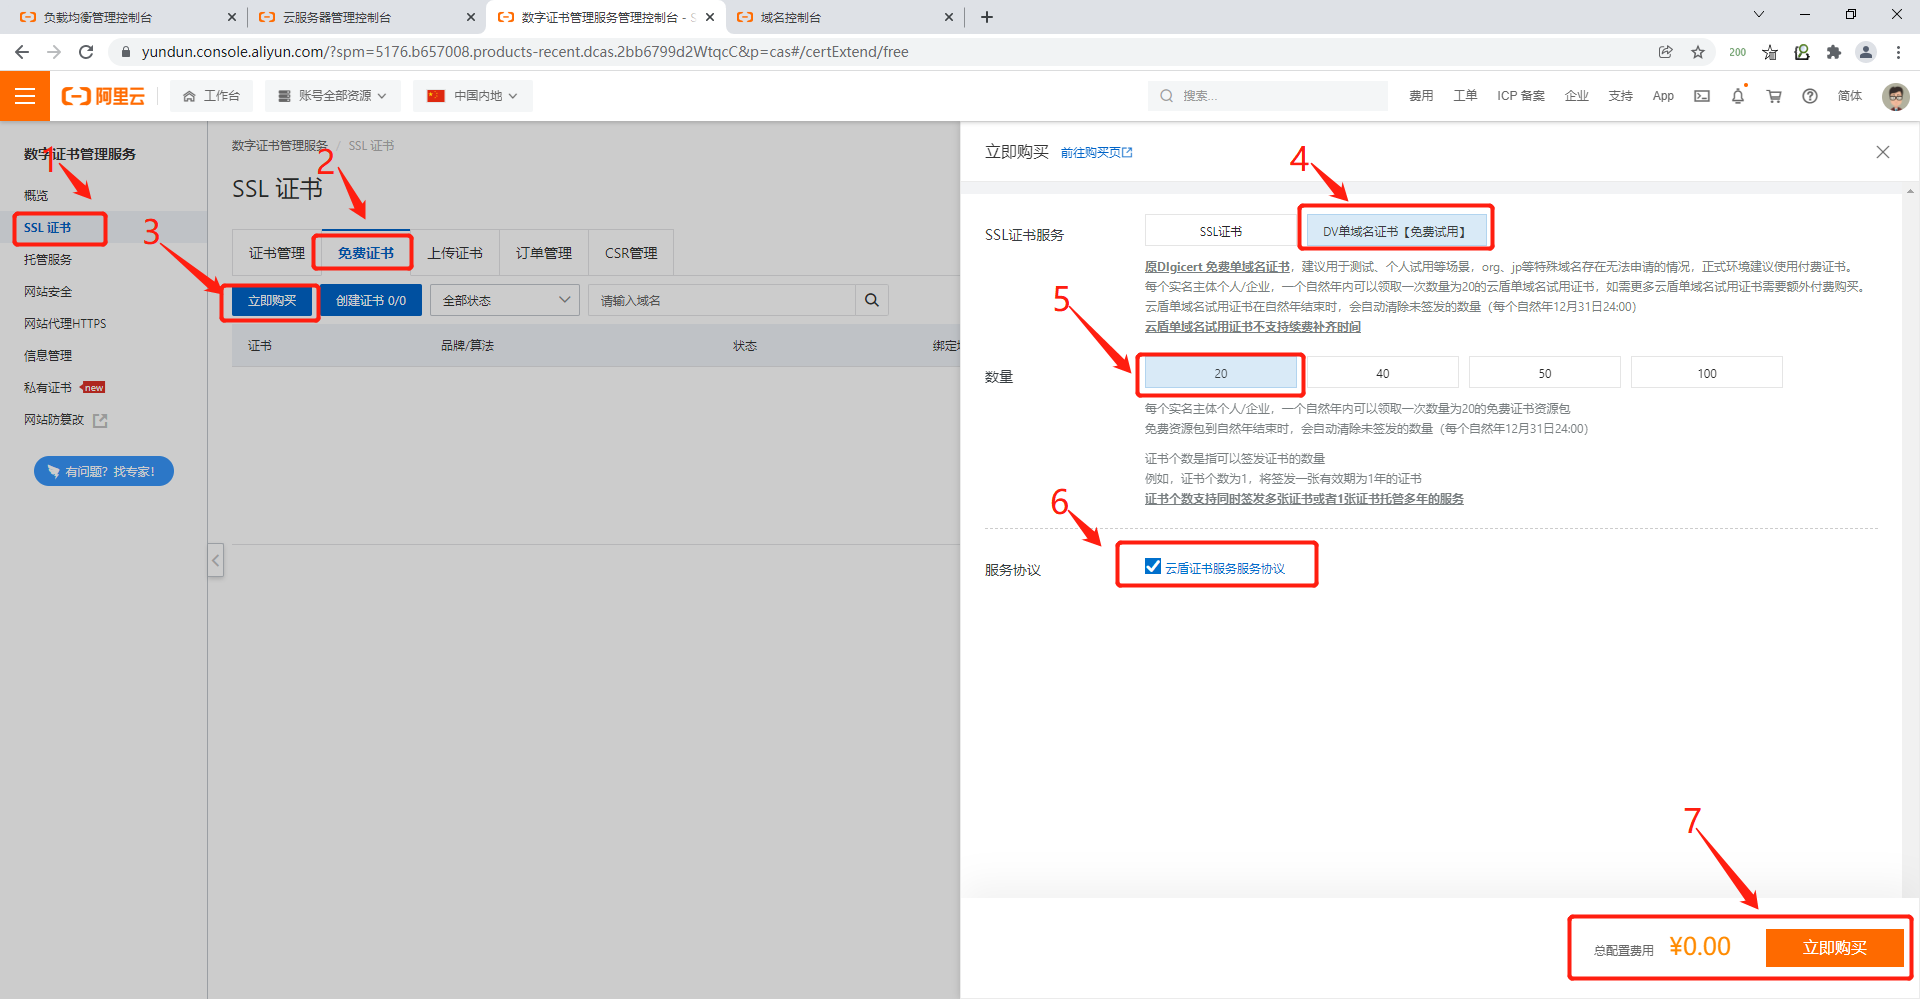Open the App menu

[x=1663, y=96]
